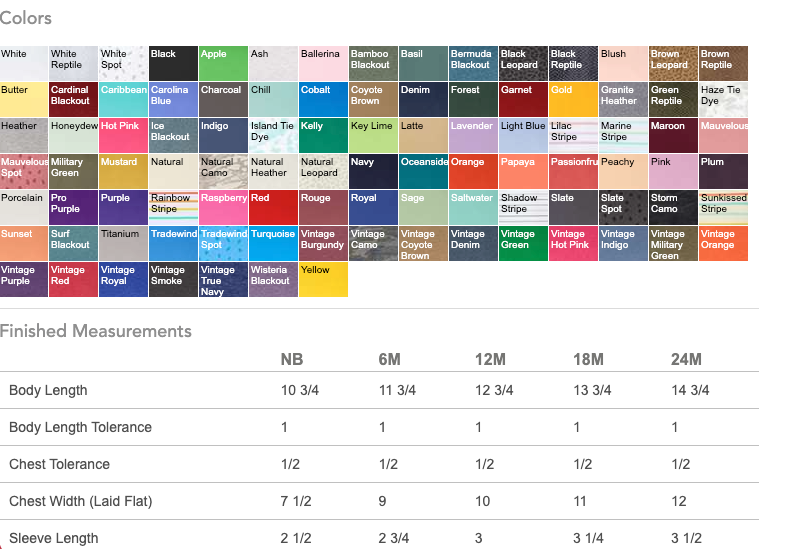The width and height of the screenshot is (802, 549).
Task: Select the Apple green color swatch
Action: (224, 63)
